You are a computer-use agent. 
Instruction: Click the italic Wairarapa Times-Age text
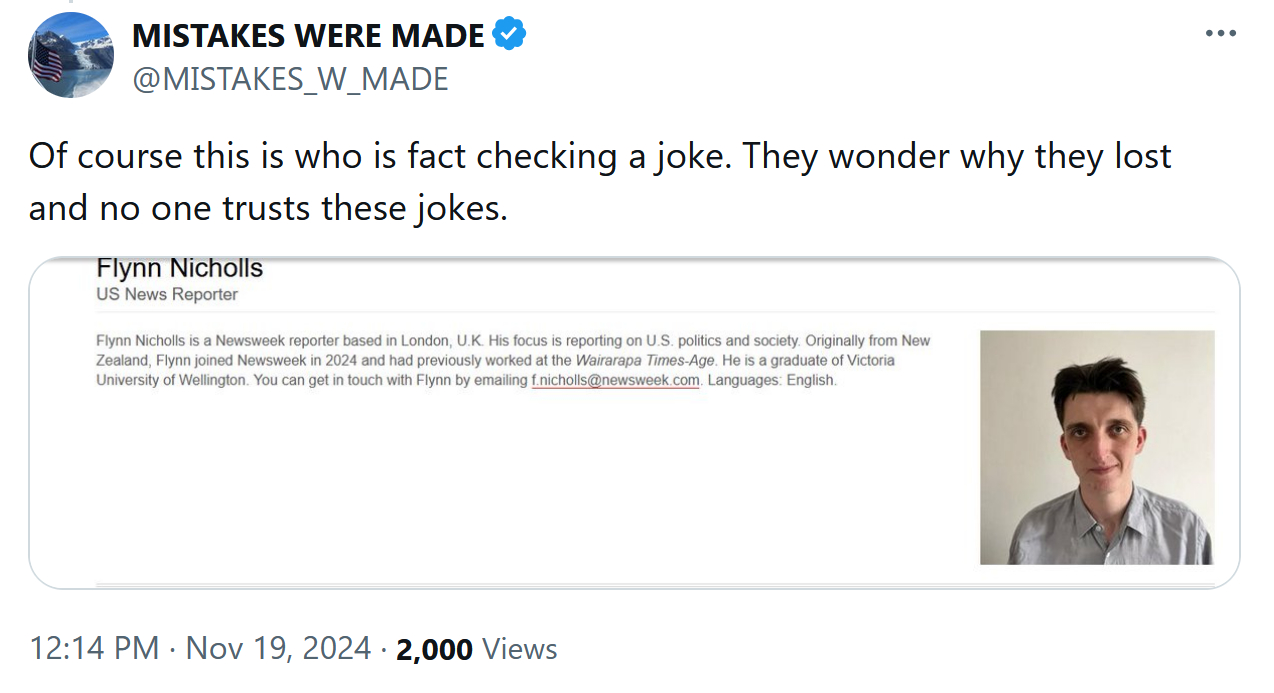pos(645,360)
